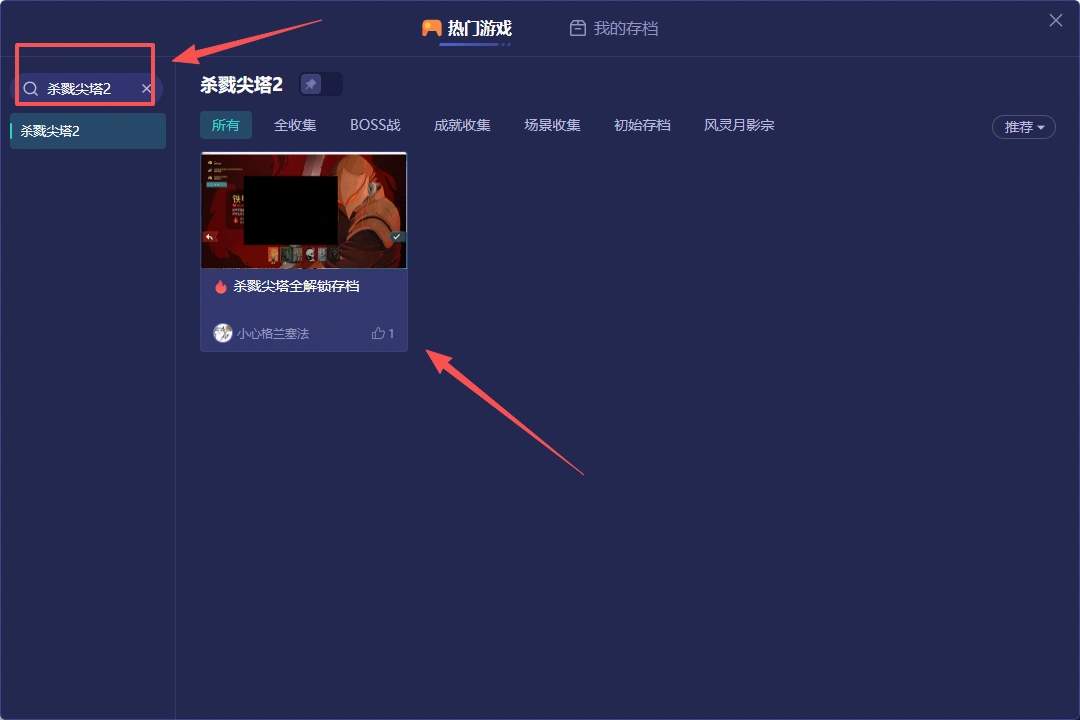
Task: Click the gamepad icon beside 热门游戏
Action: click(432, 29)
